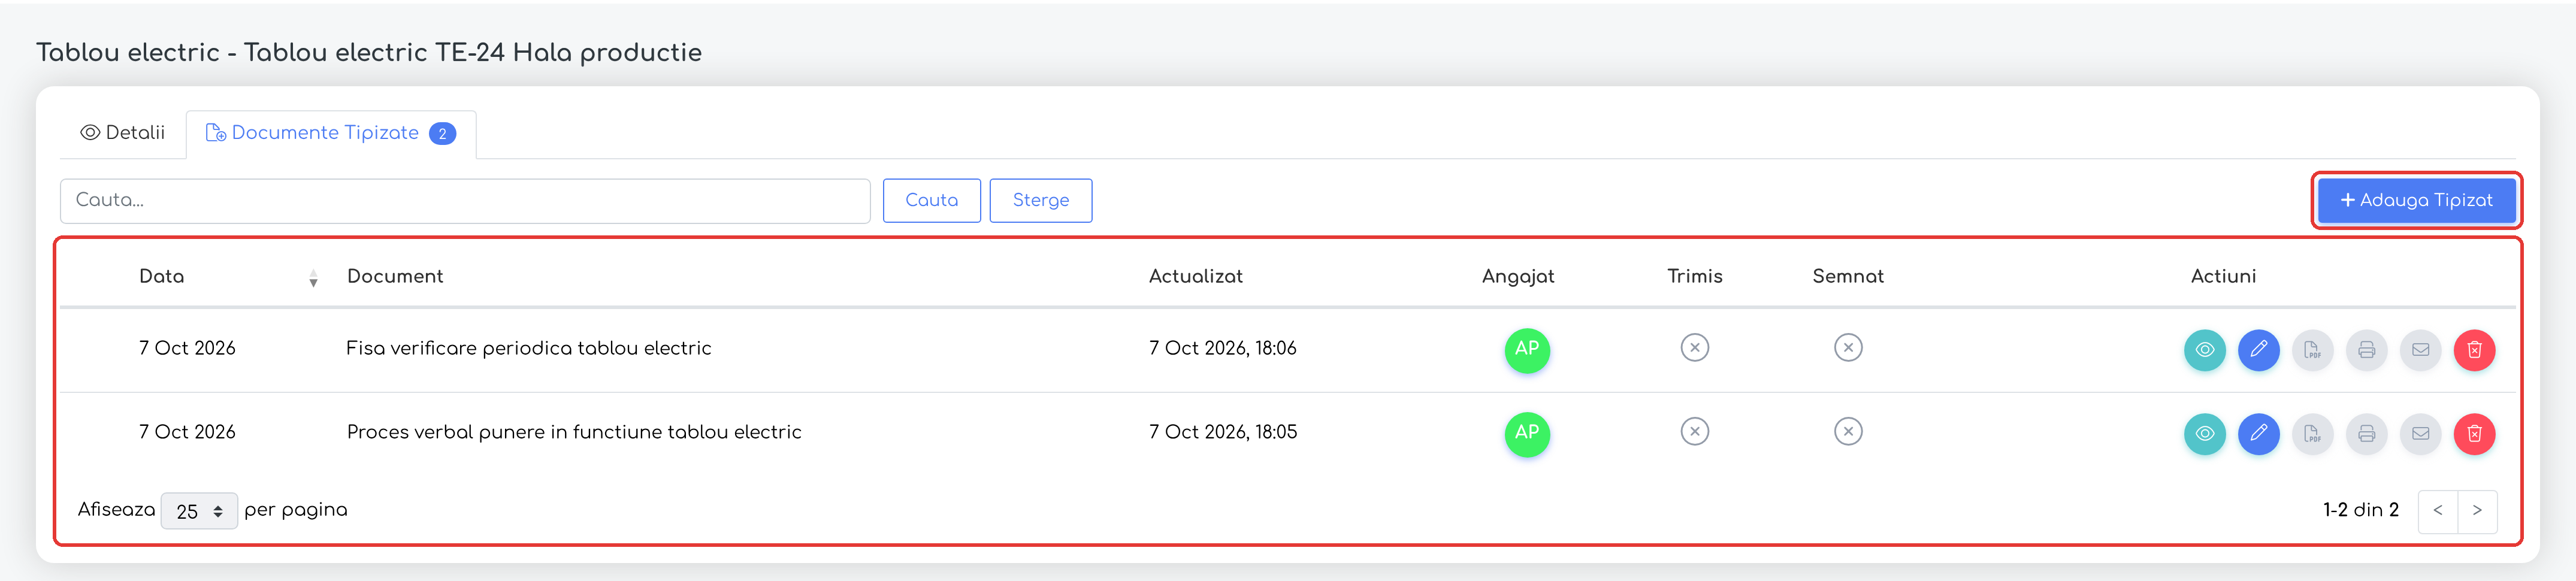
Task: Click the Actualizat column header
Action: 1195,277
